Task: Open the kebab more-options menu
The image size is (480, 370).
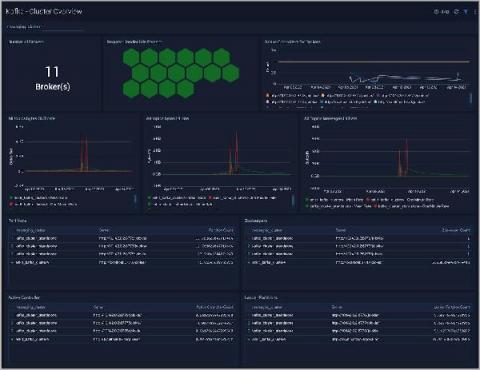Action: point(475,12)
